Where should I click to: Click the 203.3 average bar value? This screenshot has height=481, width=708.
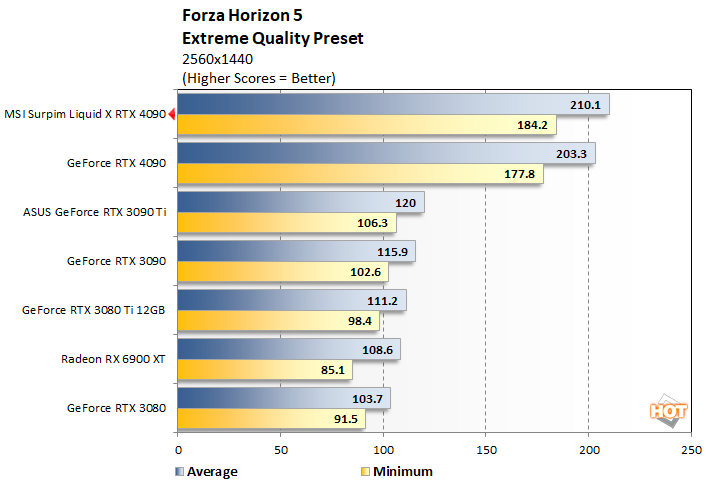(x=571, y=154)
